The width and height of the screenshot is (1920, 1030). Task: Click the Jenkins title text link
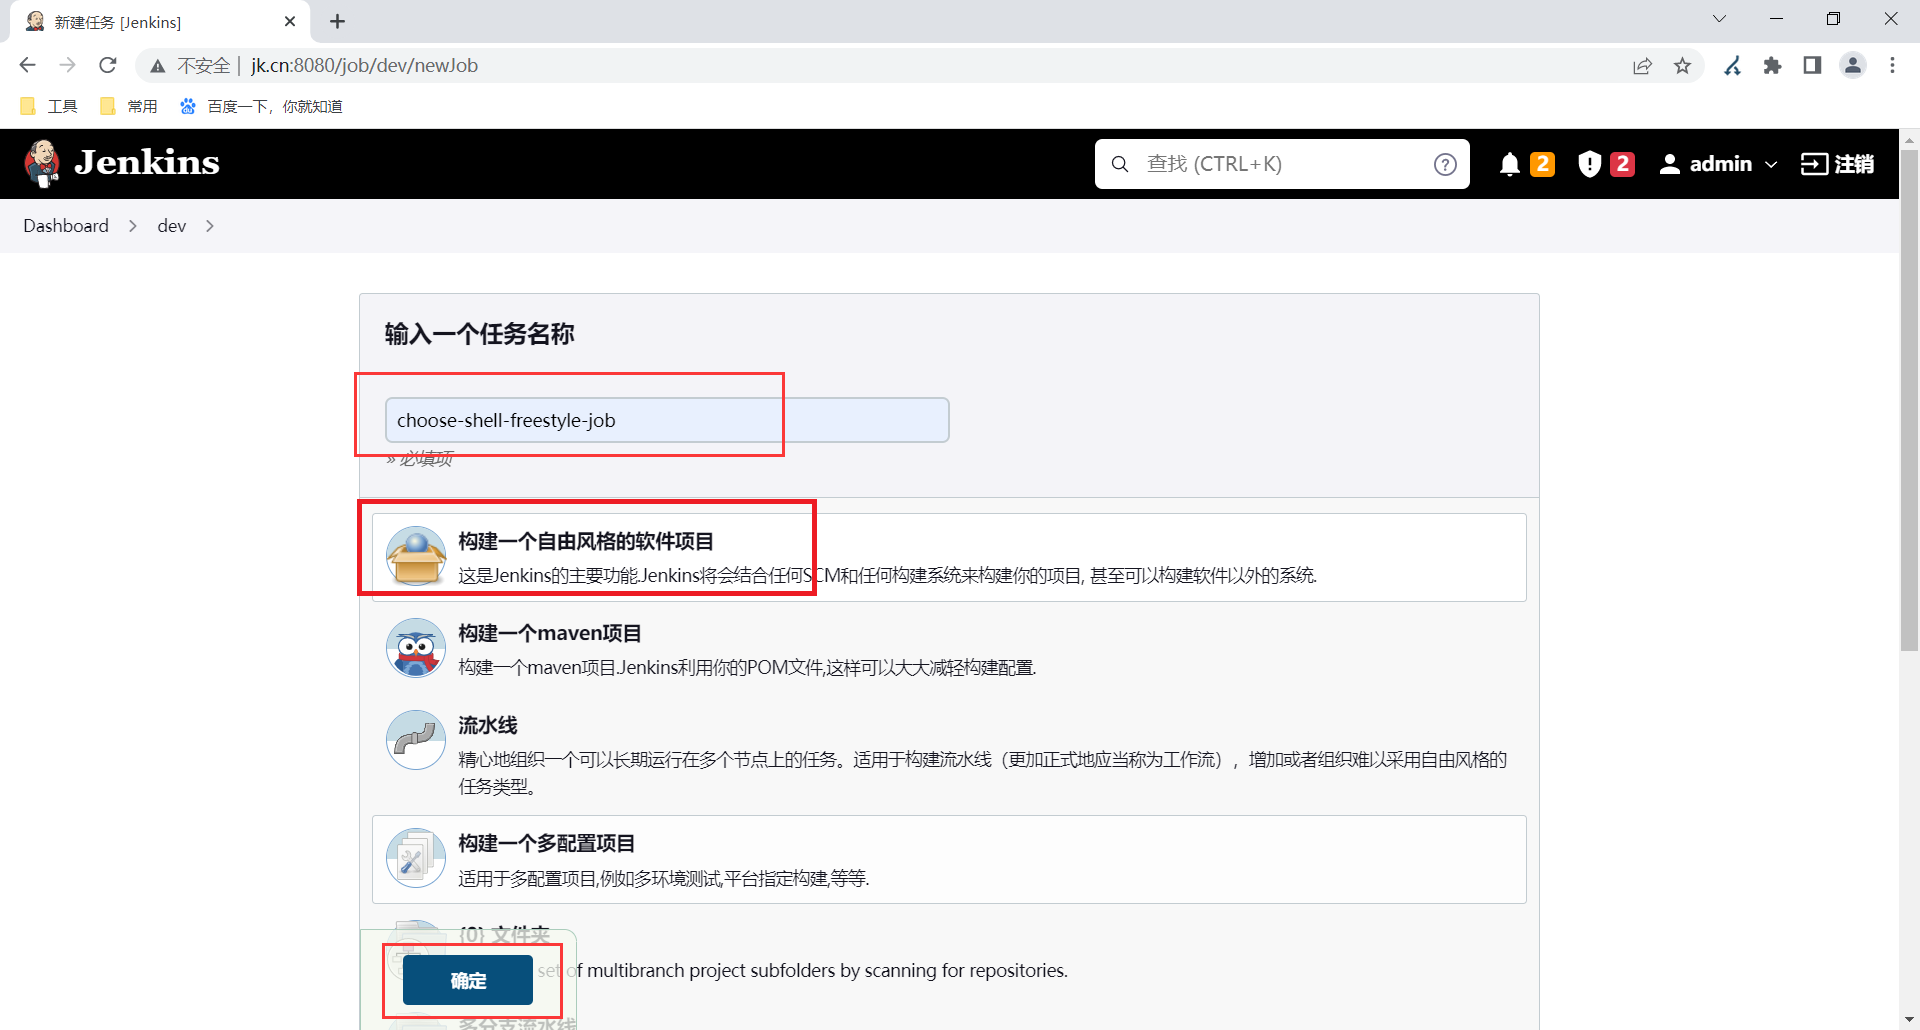(x=147, y=162)
